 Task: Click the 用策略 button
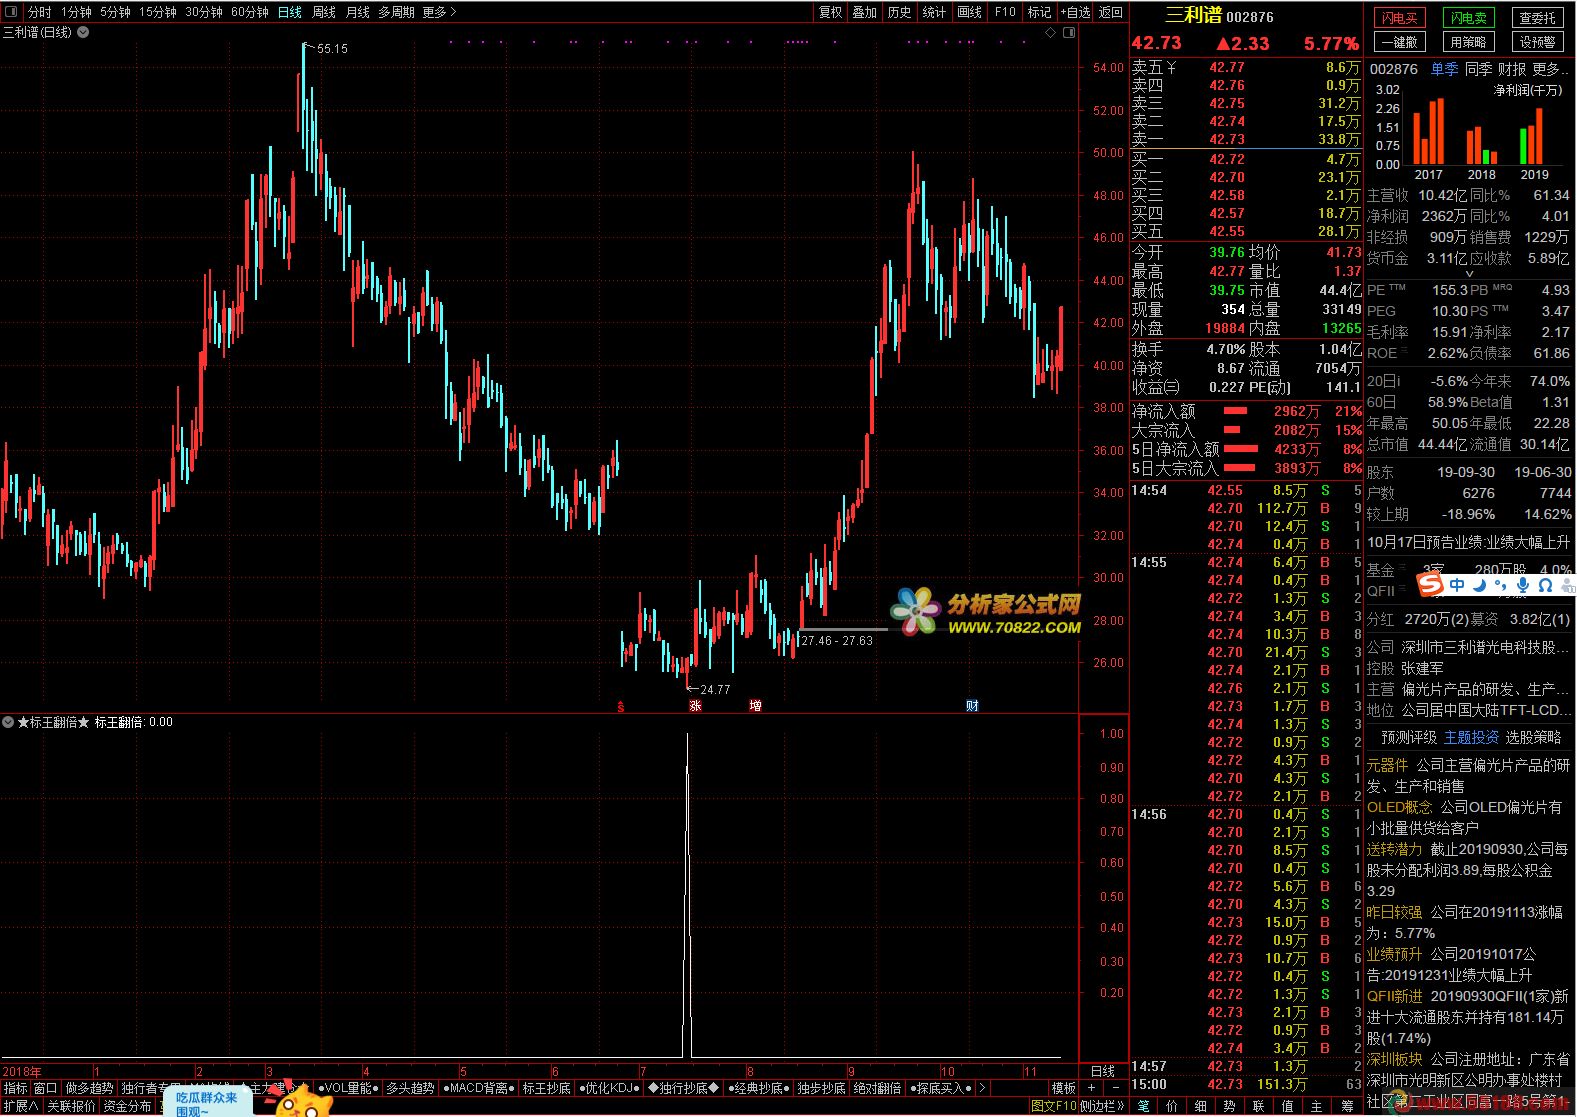tap(1468, 42)
